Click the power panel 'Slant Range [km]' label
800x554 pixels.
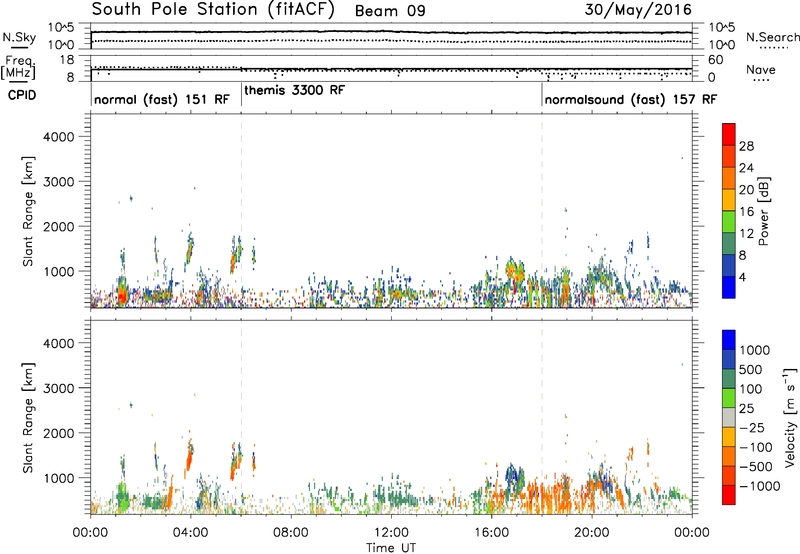(28, 211)
